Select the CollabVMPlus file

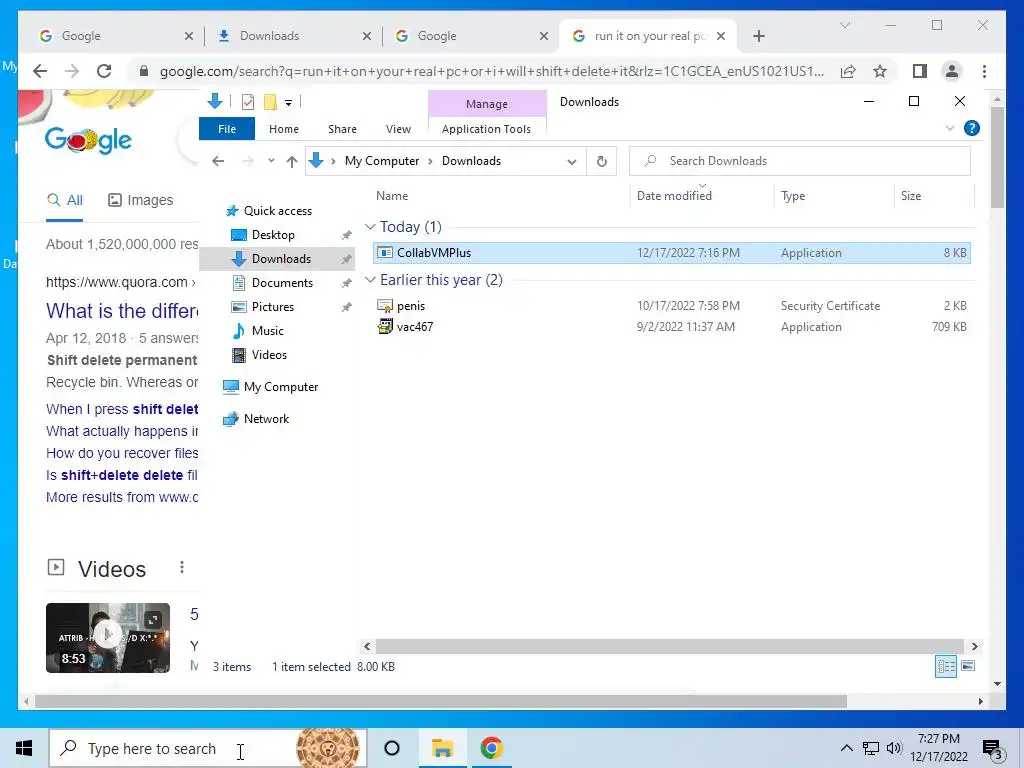672,253
